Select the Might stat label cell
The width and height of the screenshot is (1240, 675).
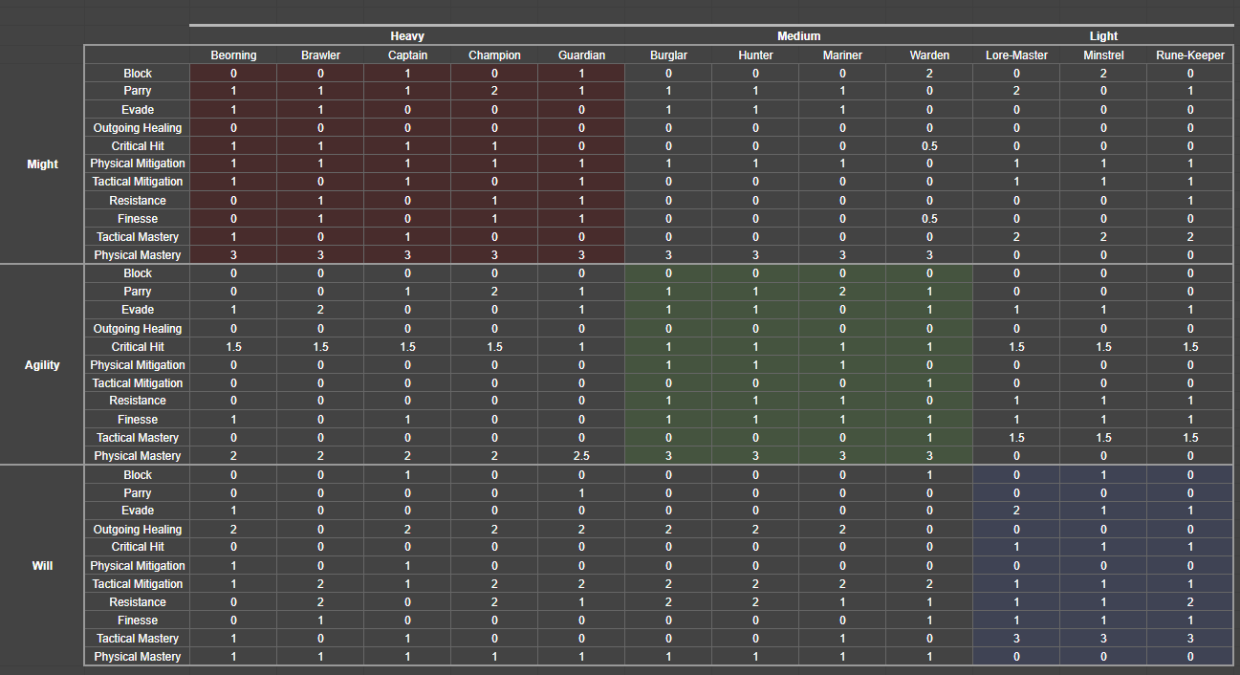[42, 164]
